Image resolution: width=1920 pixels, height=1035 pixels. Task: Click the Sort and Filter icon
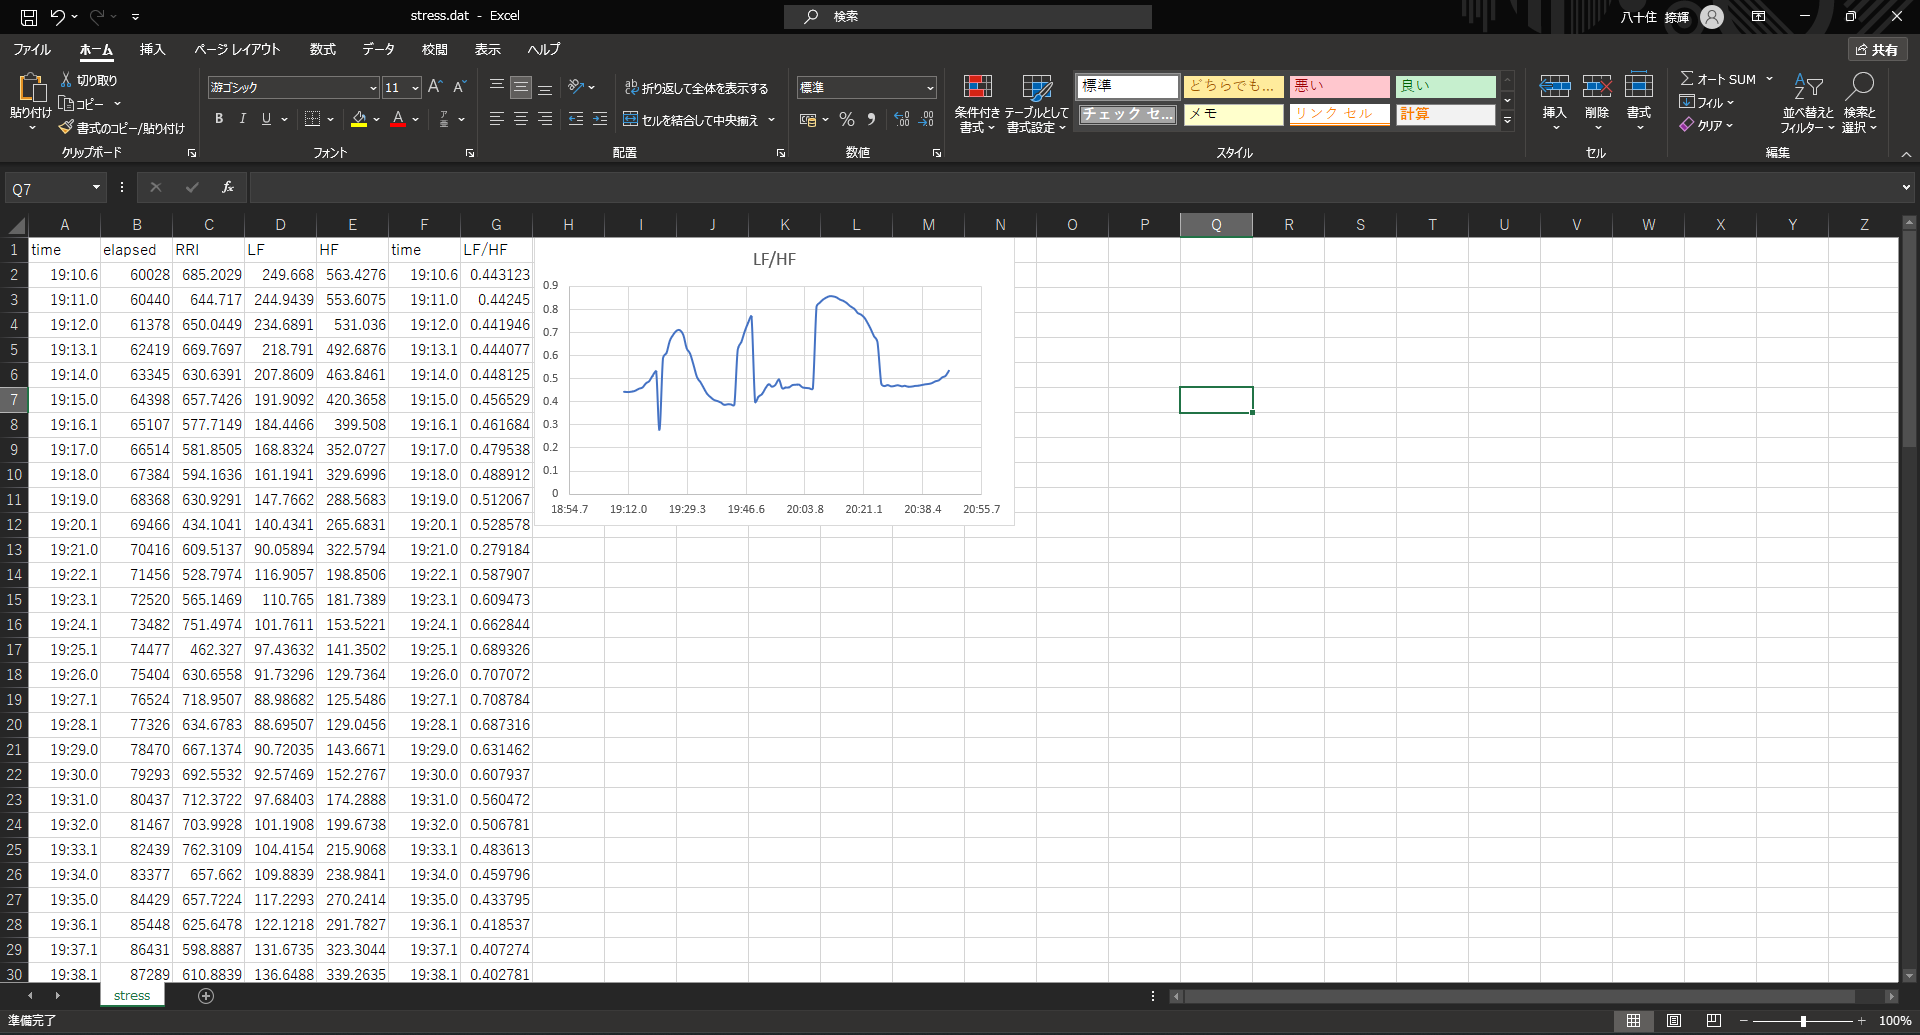point(1807,88)
